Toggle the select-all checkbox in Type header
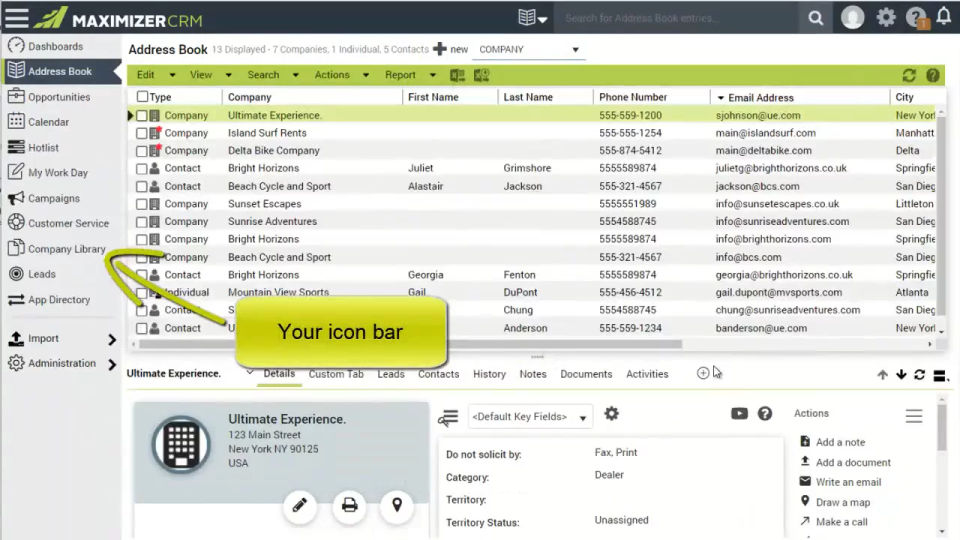The width and height of the screenshot is (960, 540). 143,96
